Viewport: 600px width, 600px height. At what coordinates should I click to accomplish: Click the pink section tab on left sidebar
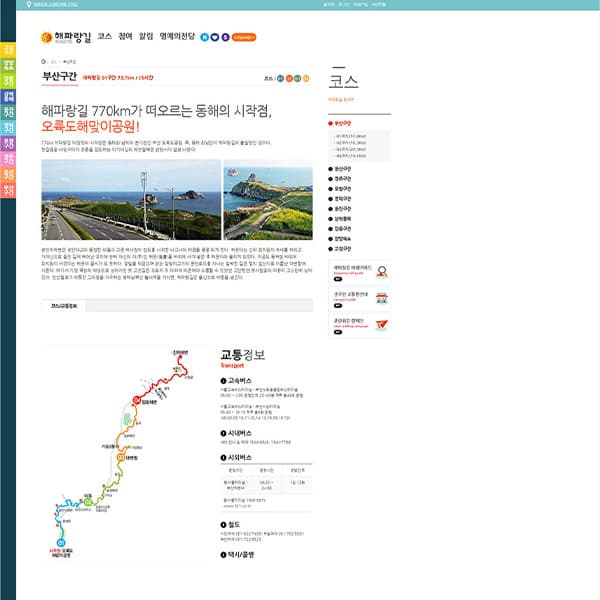8,159
